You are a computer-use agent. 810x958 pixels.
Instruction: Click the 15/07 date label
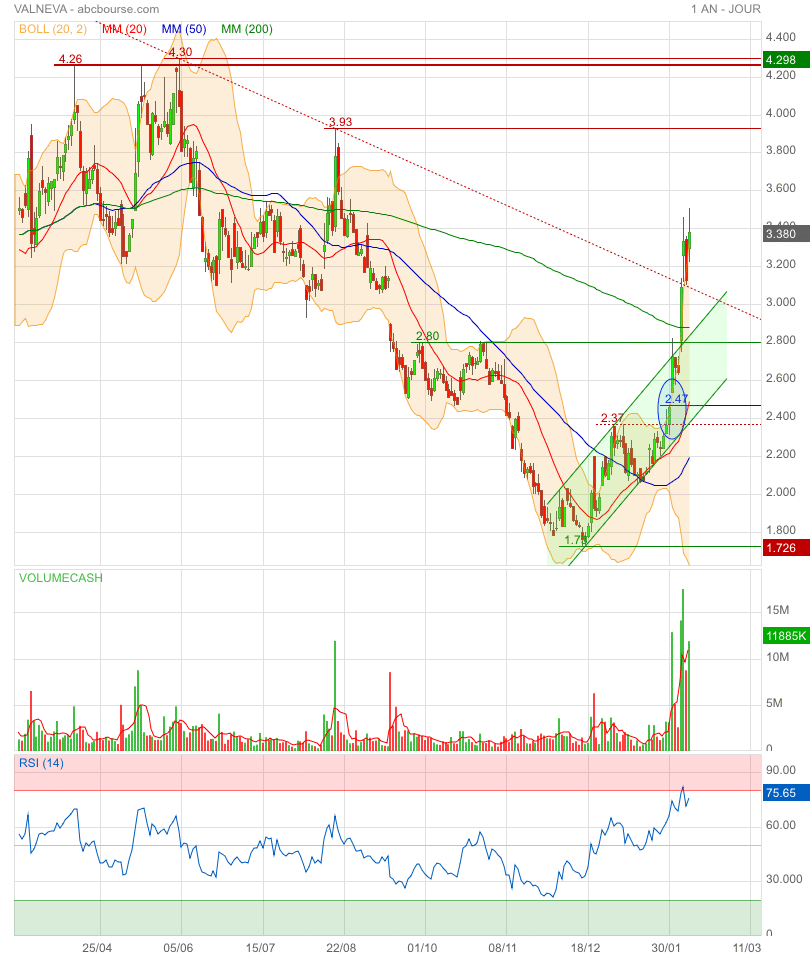[260, 948]
